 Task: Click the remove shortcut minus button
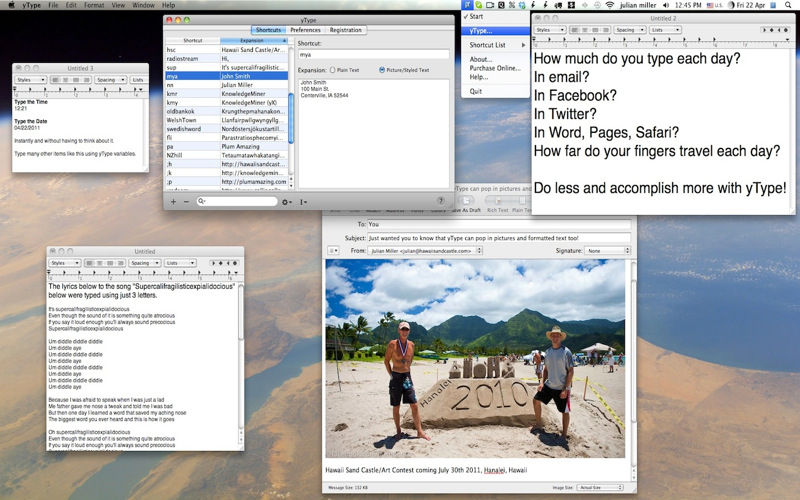tap(186, 202)
